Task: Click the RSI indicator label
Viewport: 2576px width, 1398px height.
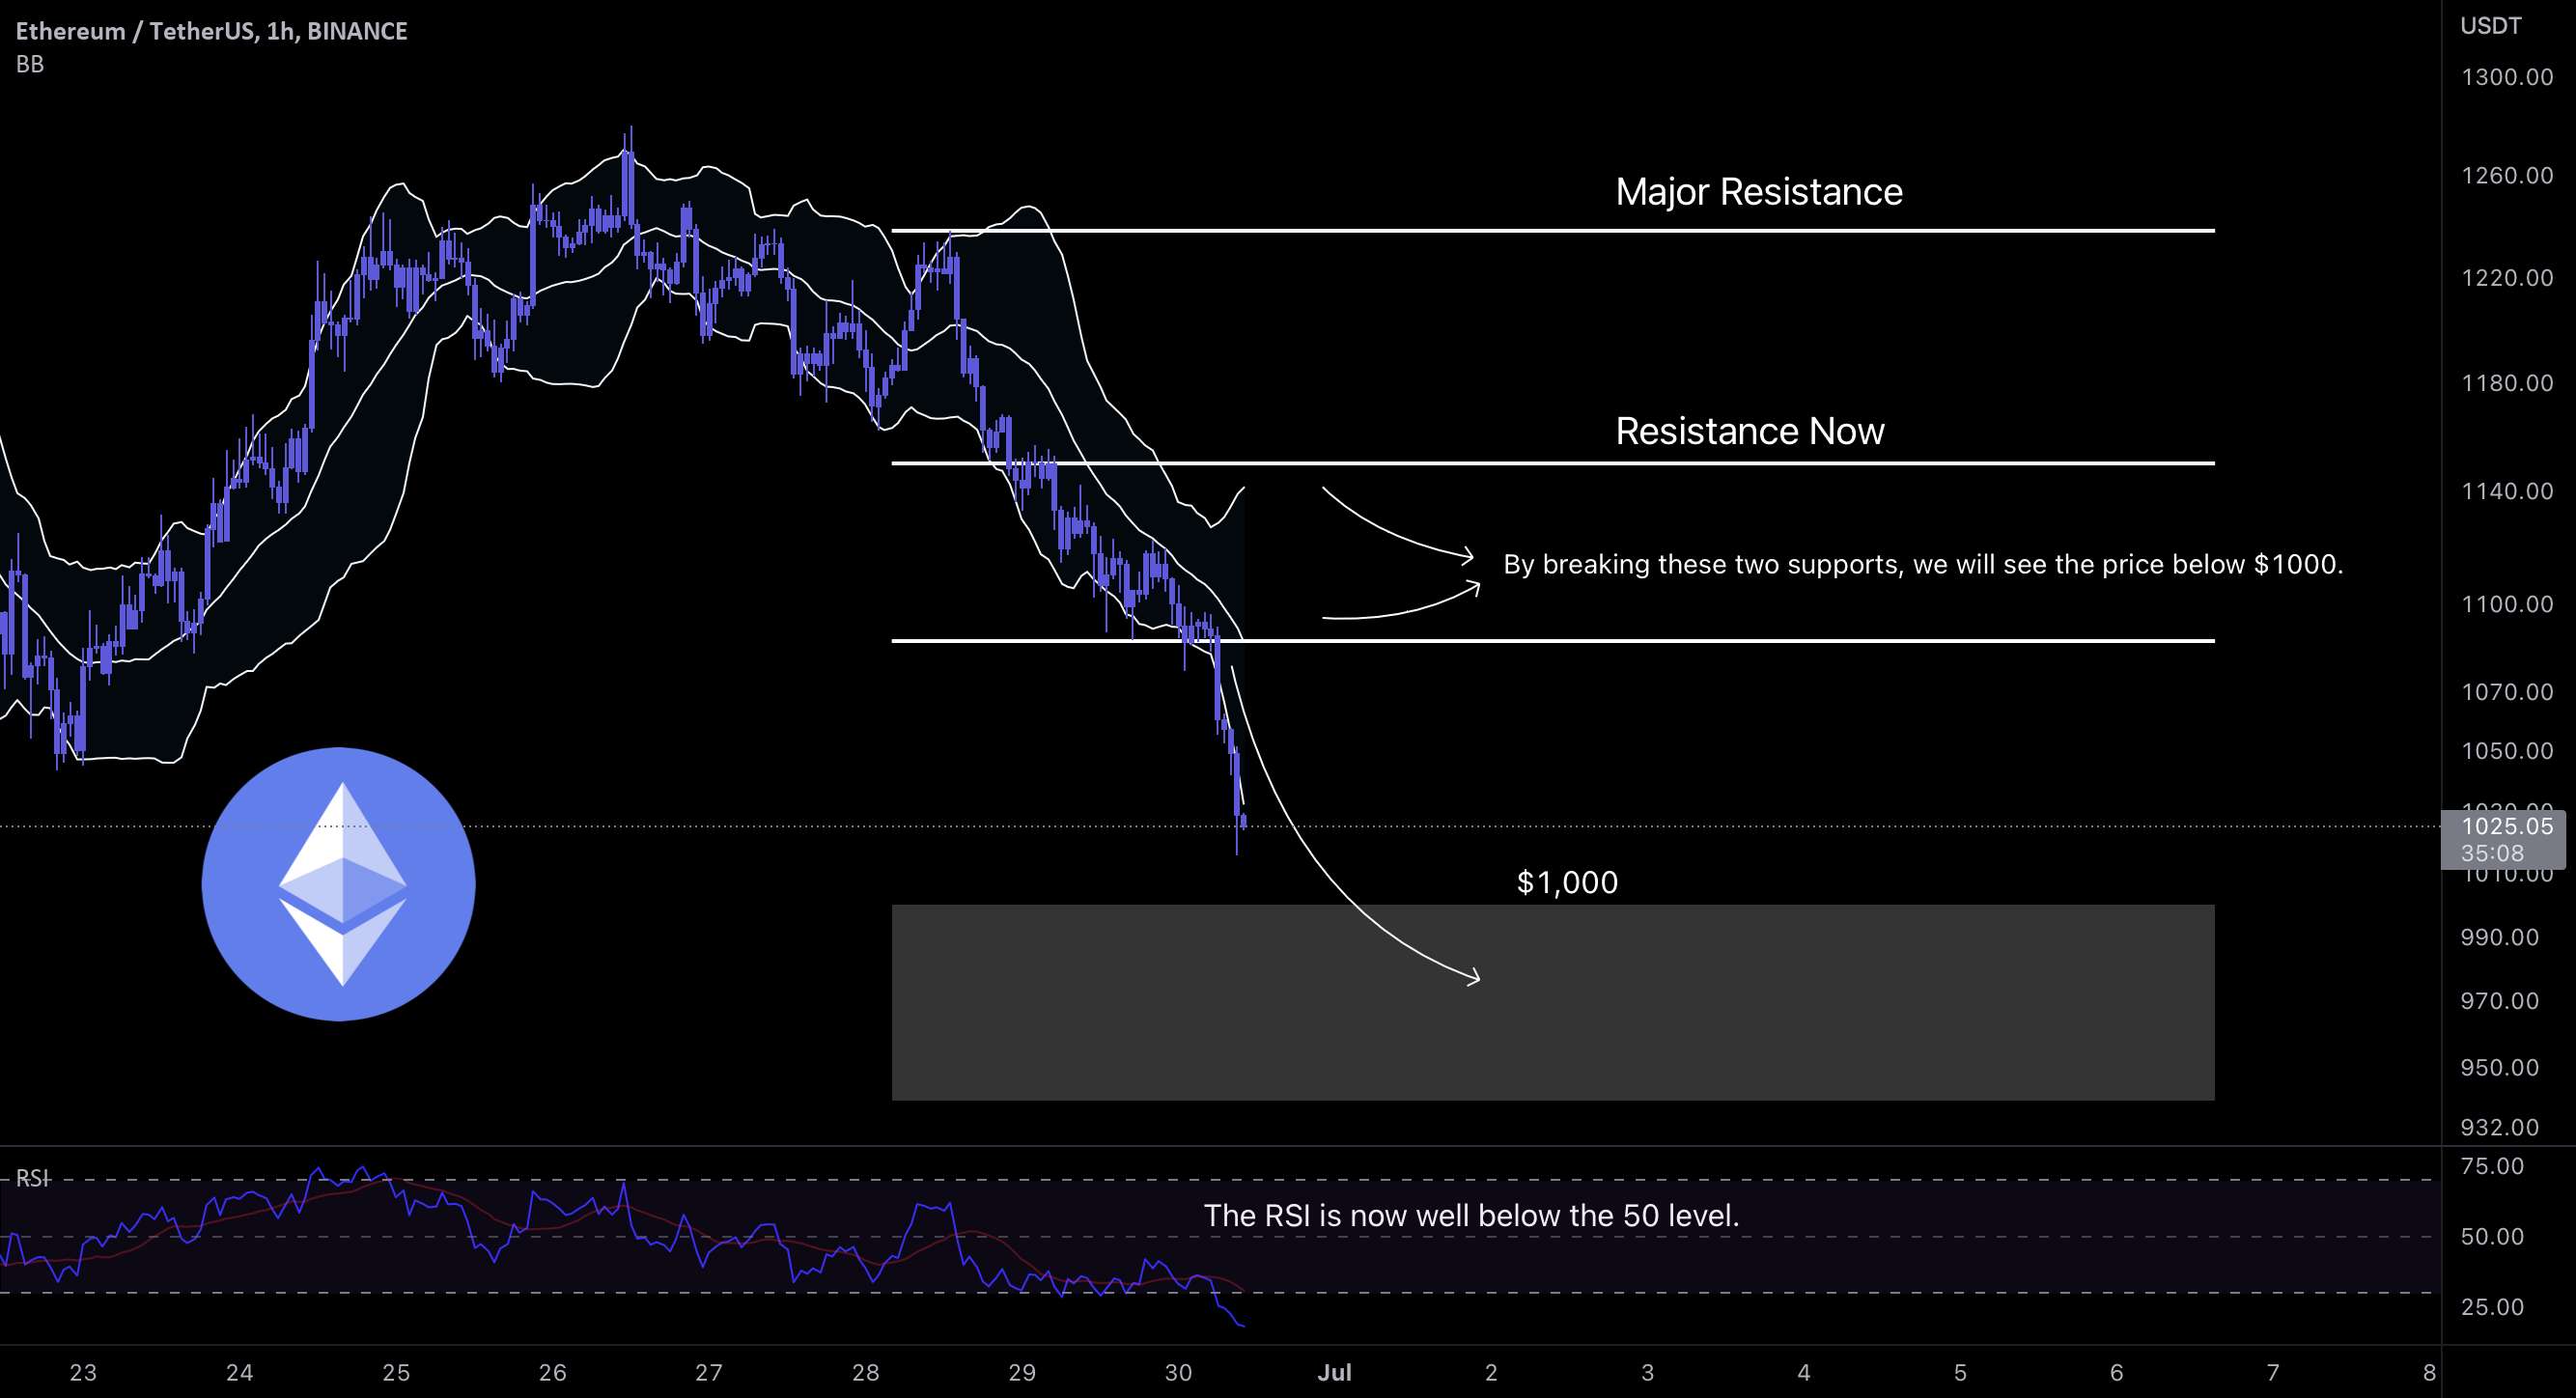Action: (x=33, y=1178)
